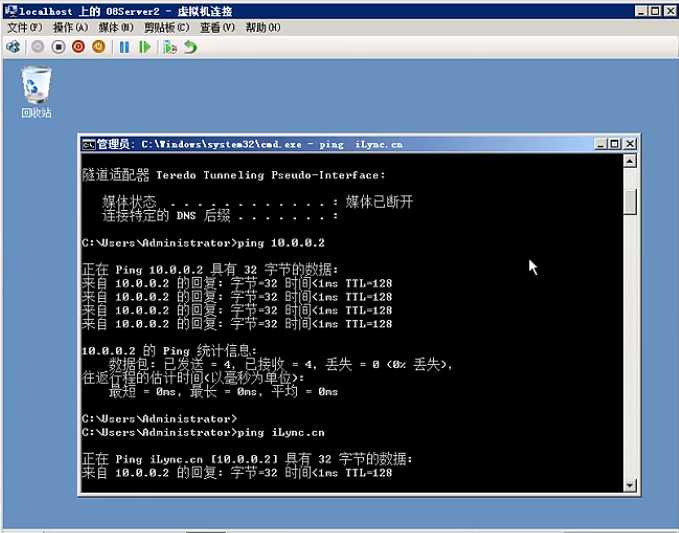Pause the virtual machine

point(124,47)
